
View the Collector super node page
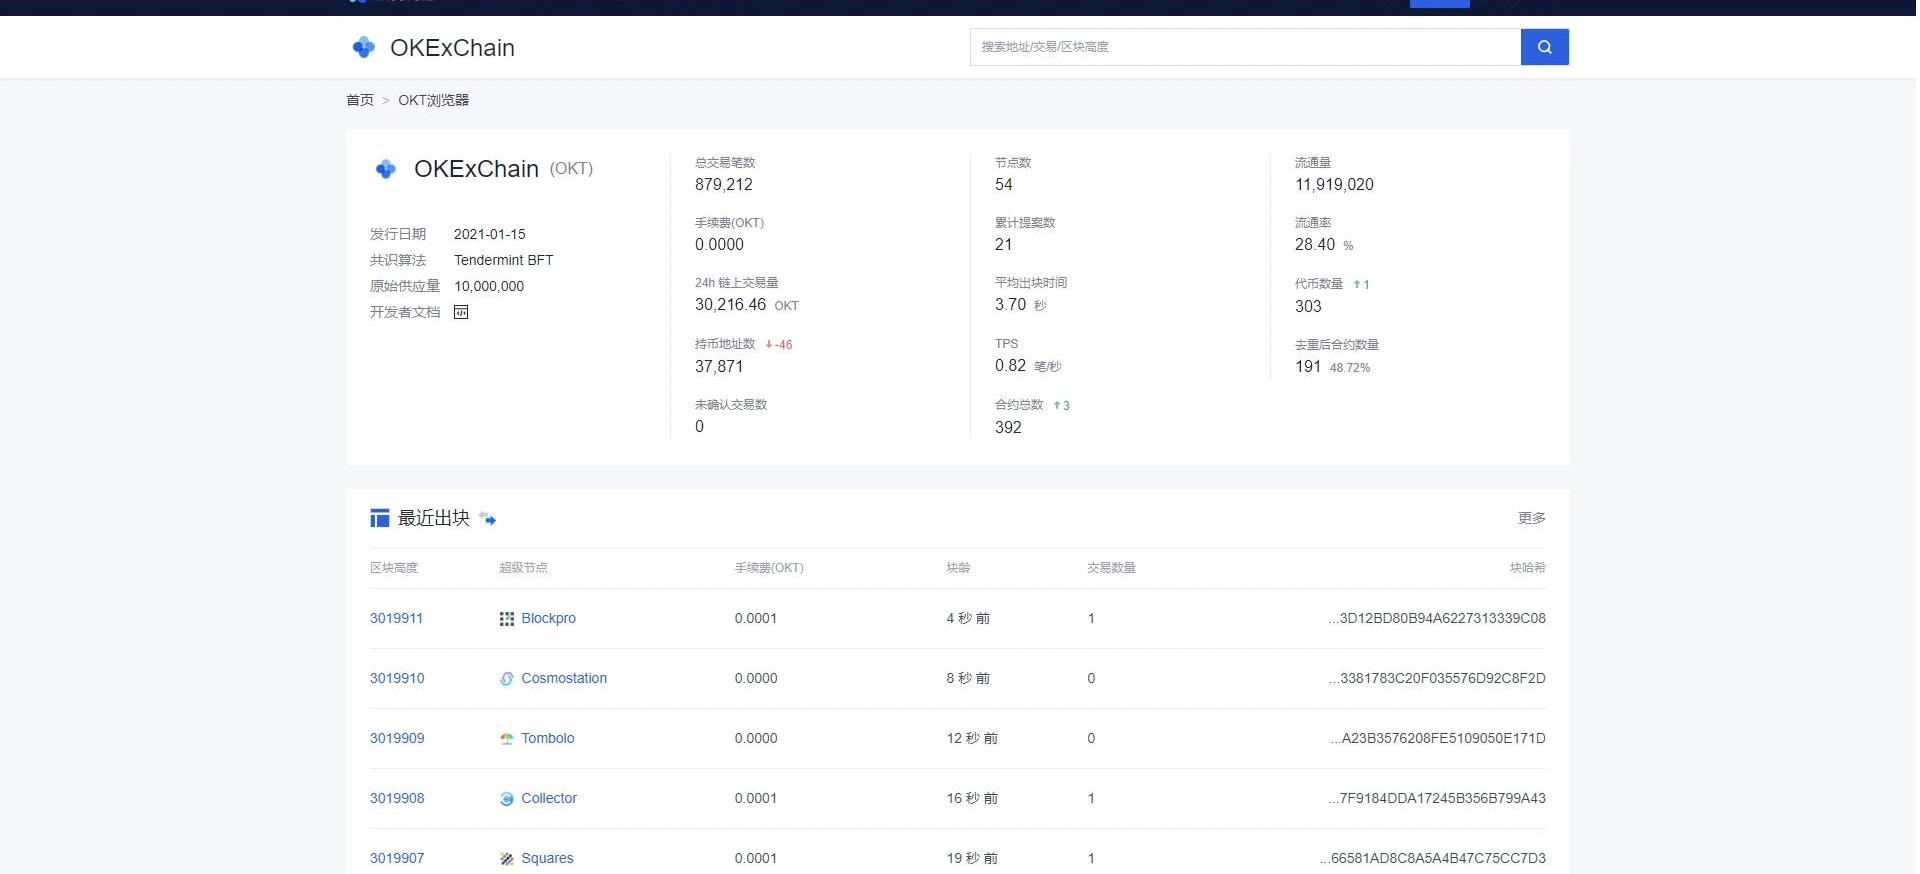(x=549, y=798)
